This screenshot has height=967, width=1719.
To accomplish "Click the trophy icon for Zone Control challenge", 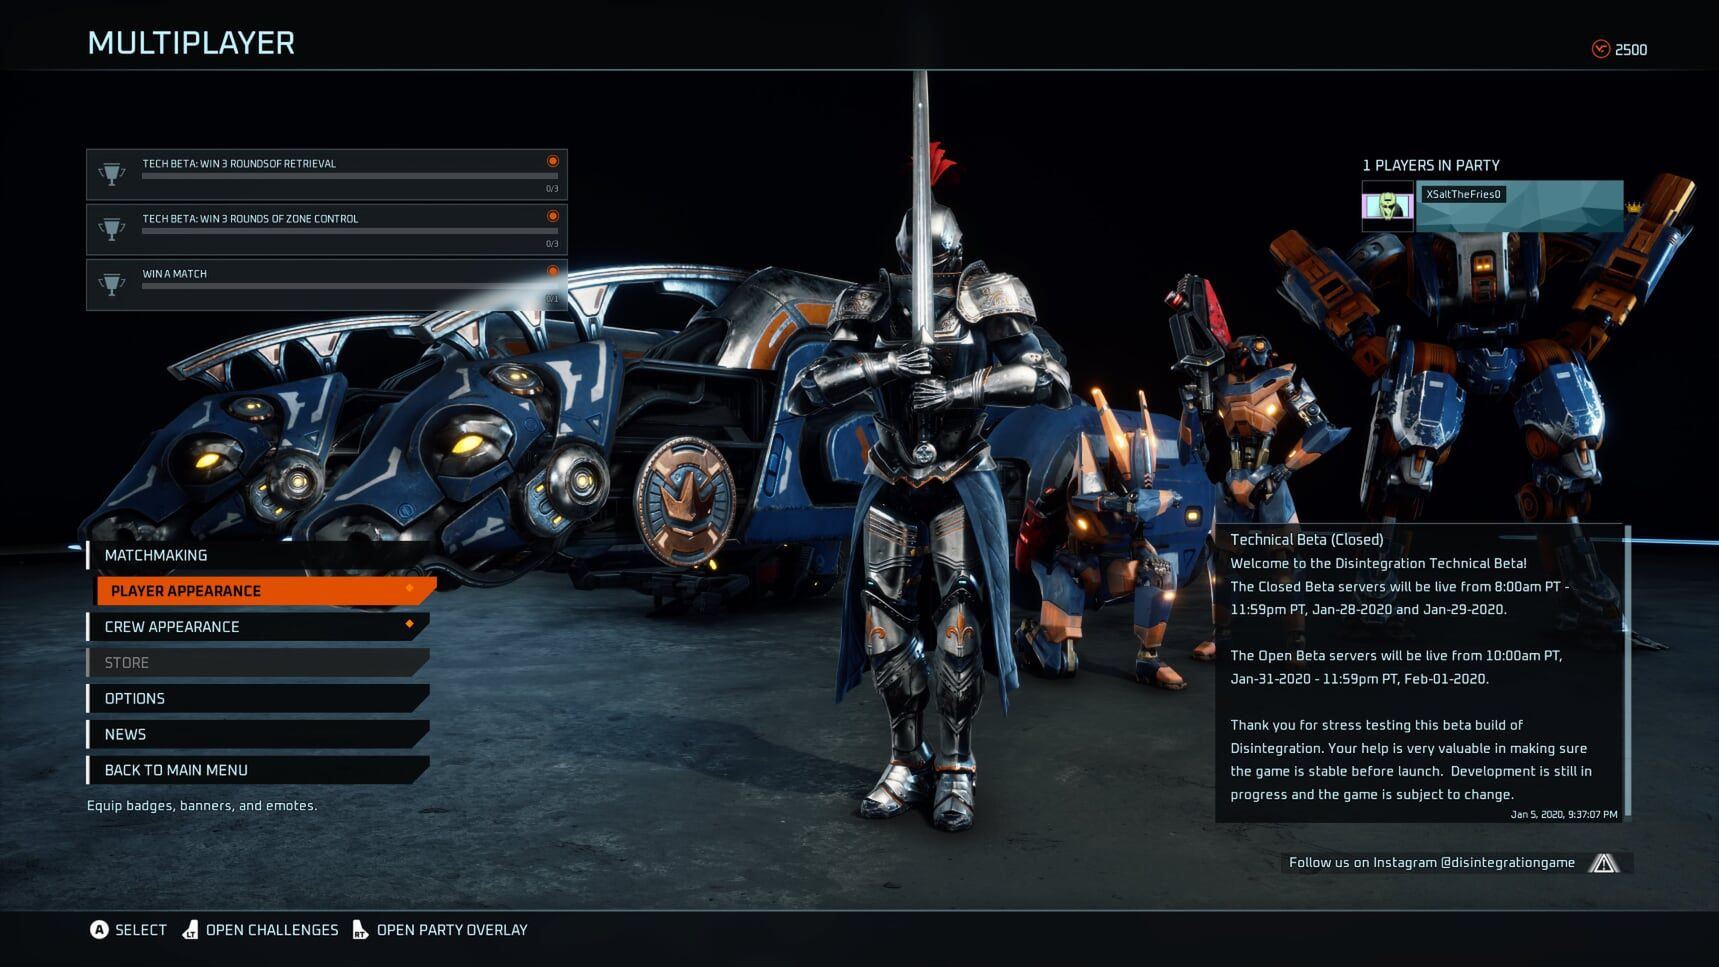I will pos(112,229).
